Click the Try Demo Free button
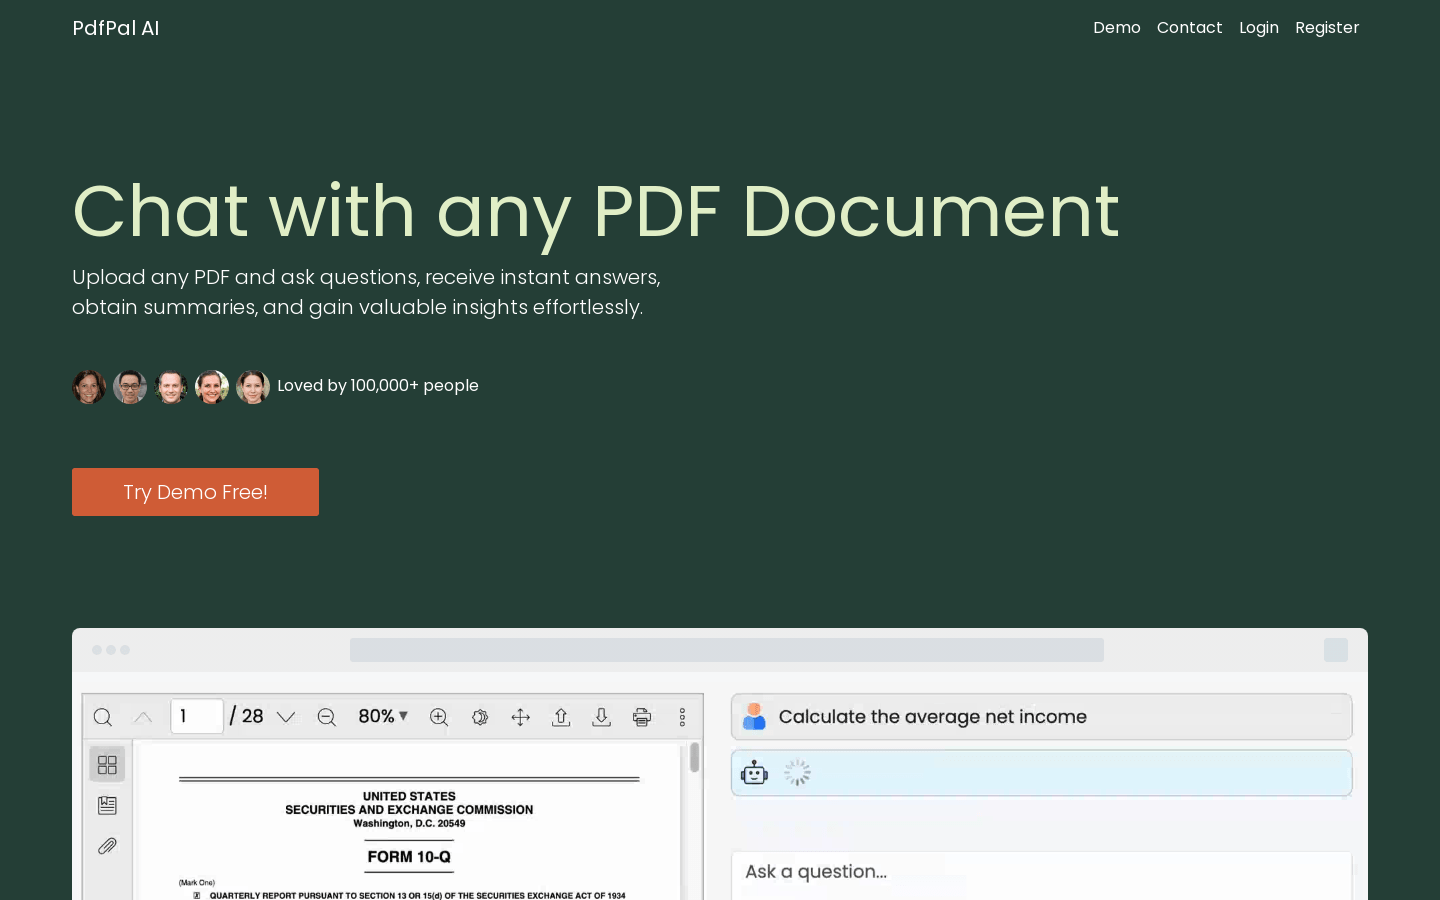Image resolution: width=1440 pixels, height=900 pixels. [195, 492]
